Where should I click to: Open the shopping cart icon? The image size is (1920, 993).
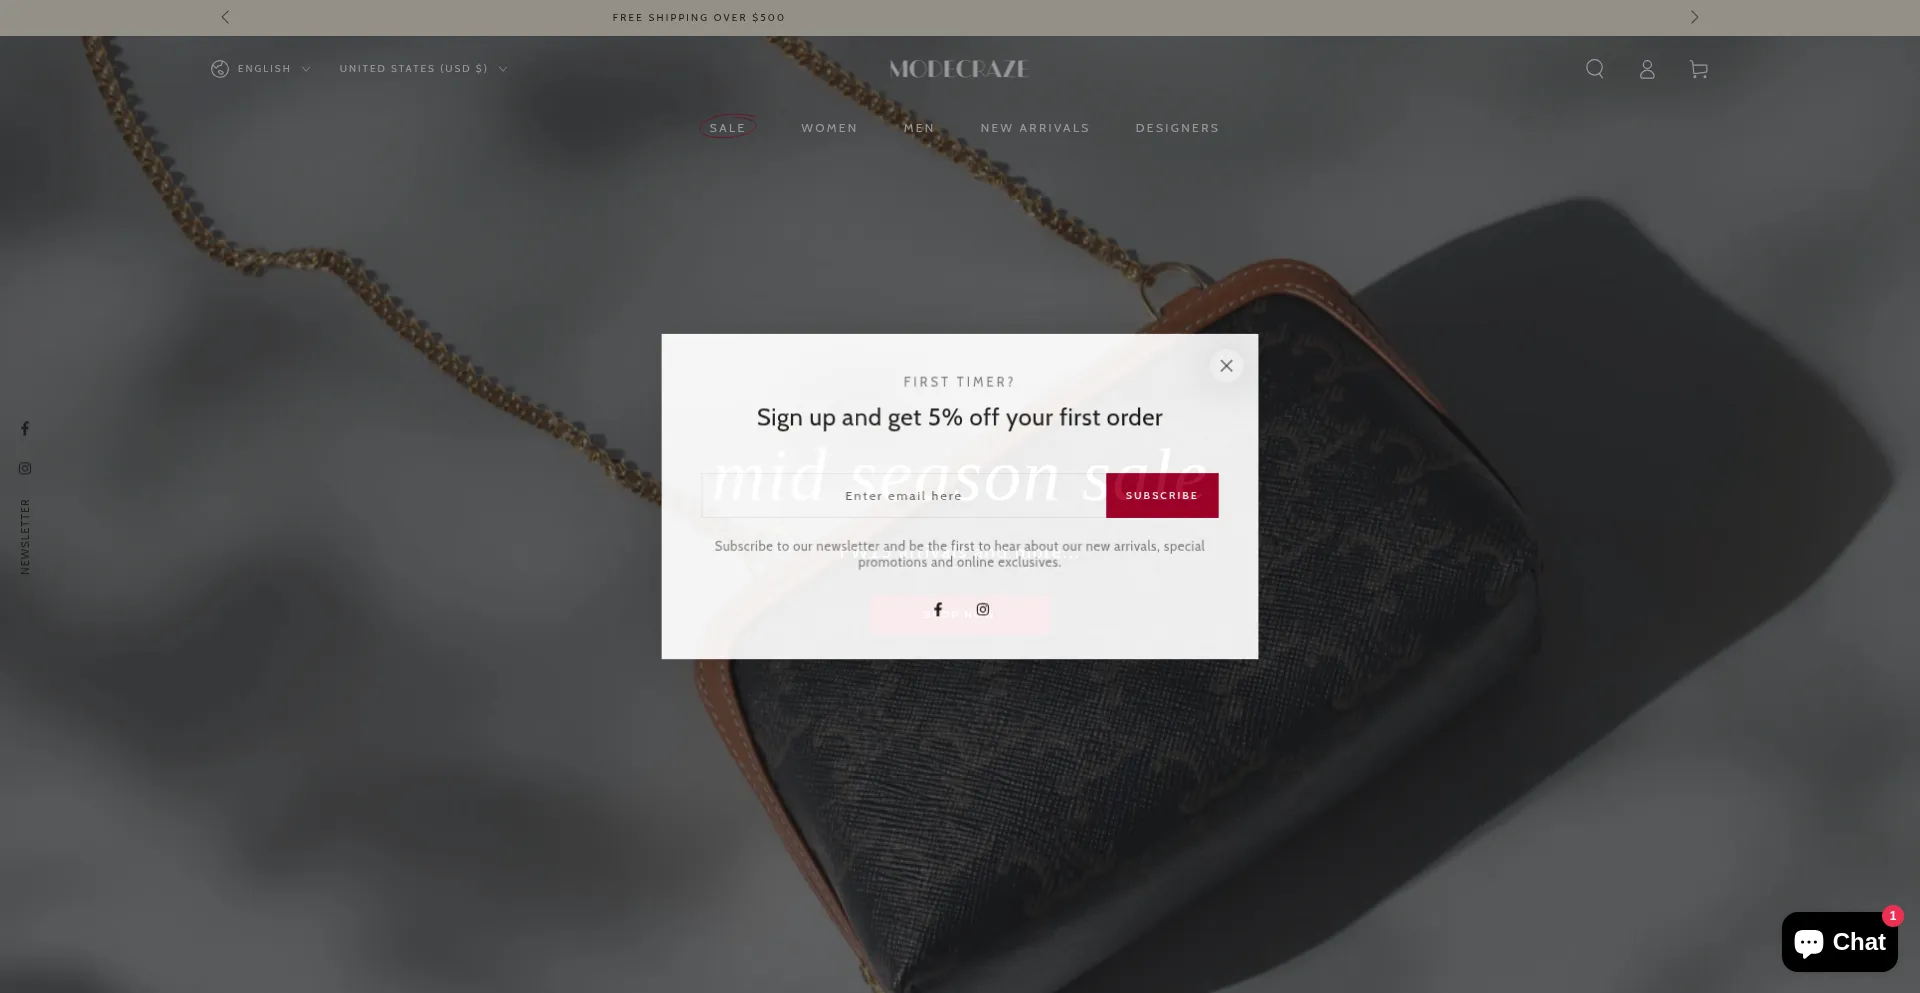click(1698, 69)
